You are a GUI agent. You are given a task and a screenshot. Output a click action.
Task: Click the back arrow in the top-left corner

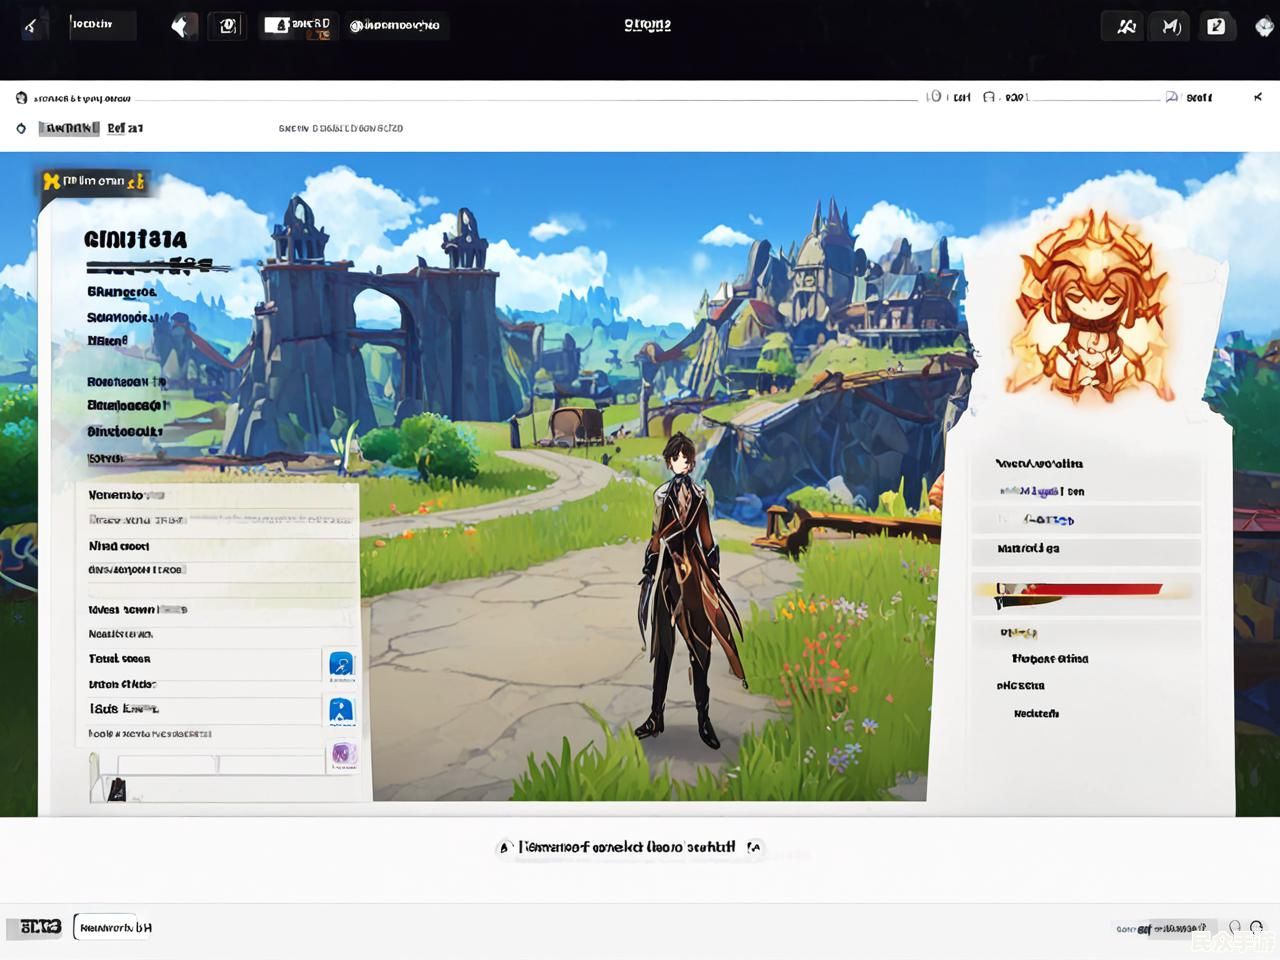tap(30, 26)
